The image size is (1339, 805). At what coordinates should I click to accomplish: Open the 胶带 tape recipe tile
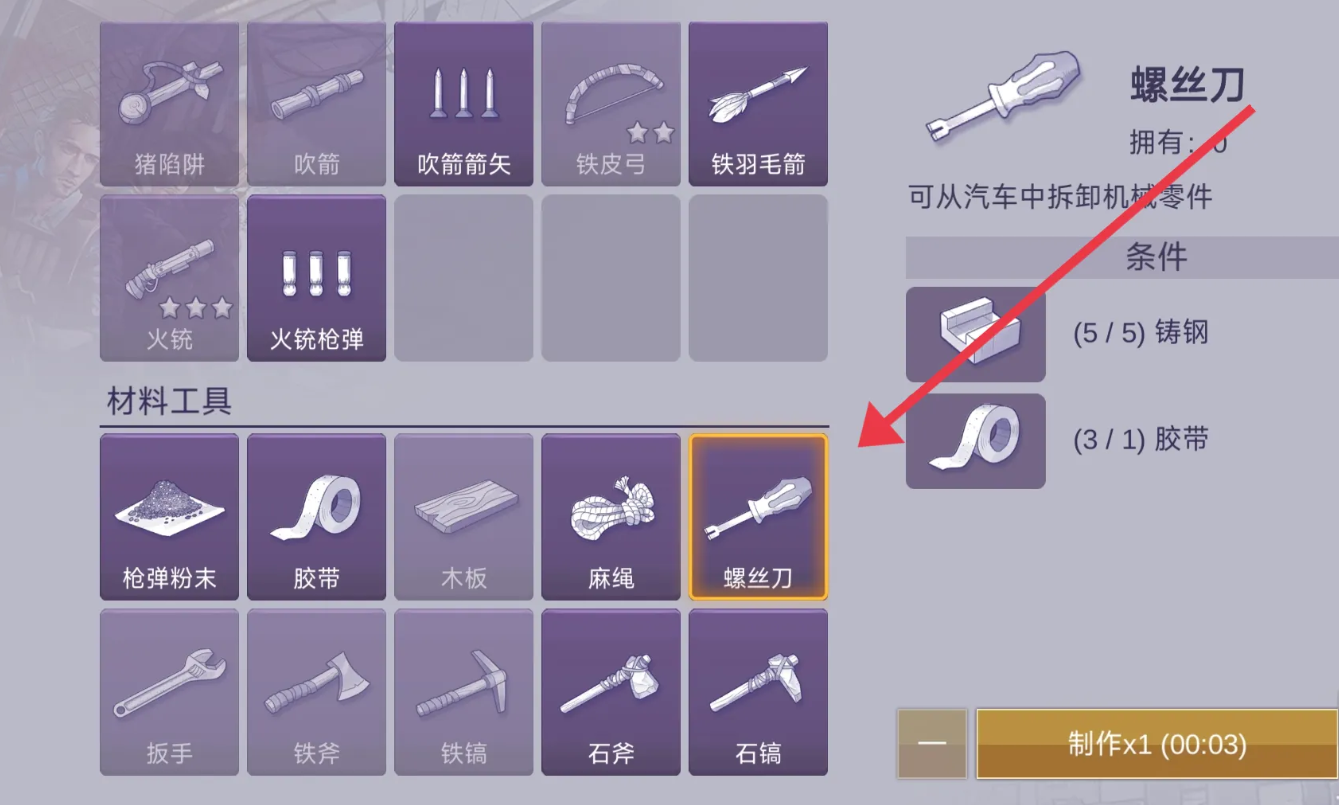tap(317, 517)
